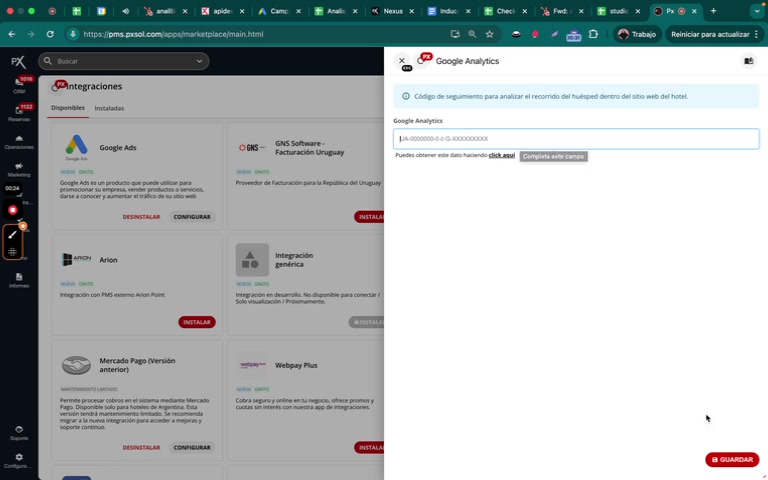Follow the 'click aquí' link
Screen dimensions: 768x480
pyautogui.click(x=502, y=155)
